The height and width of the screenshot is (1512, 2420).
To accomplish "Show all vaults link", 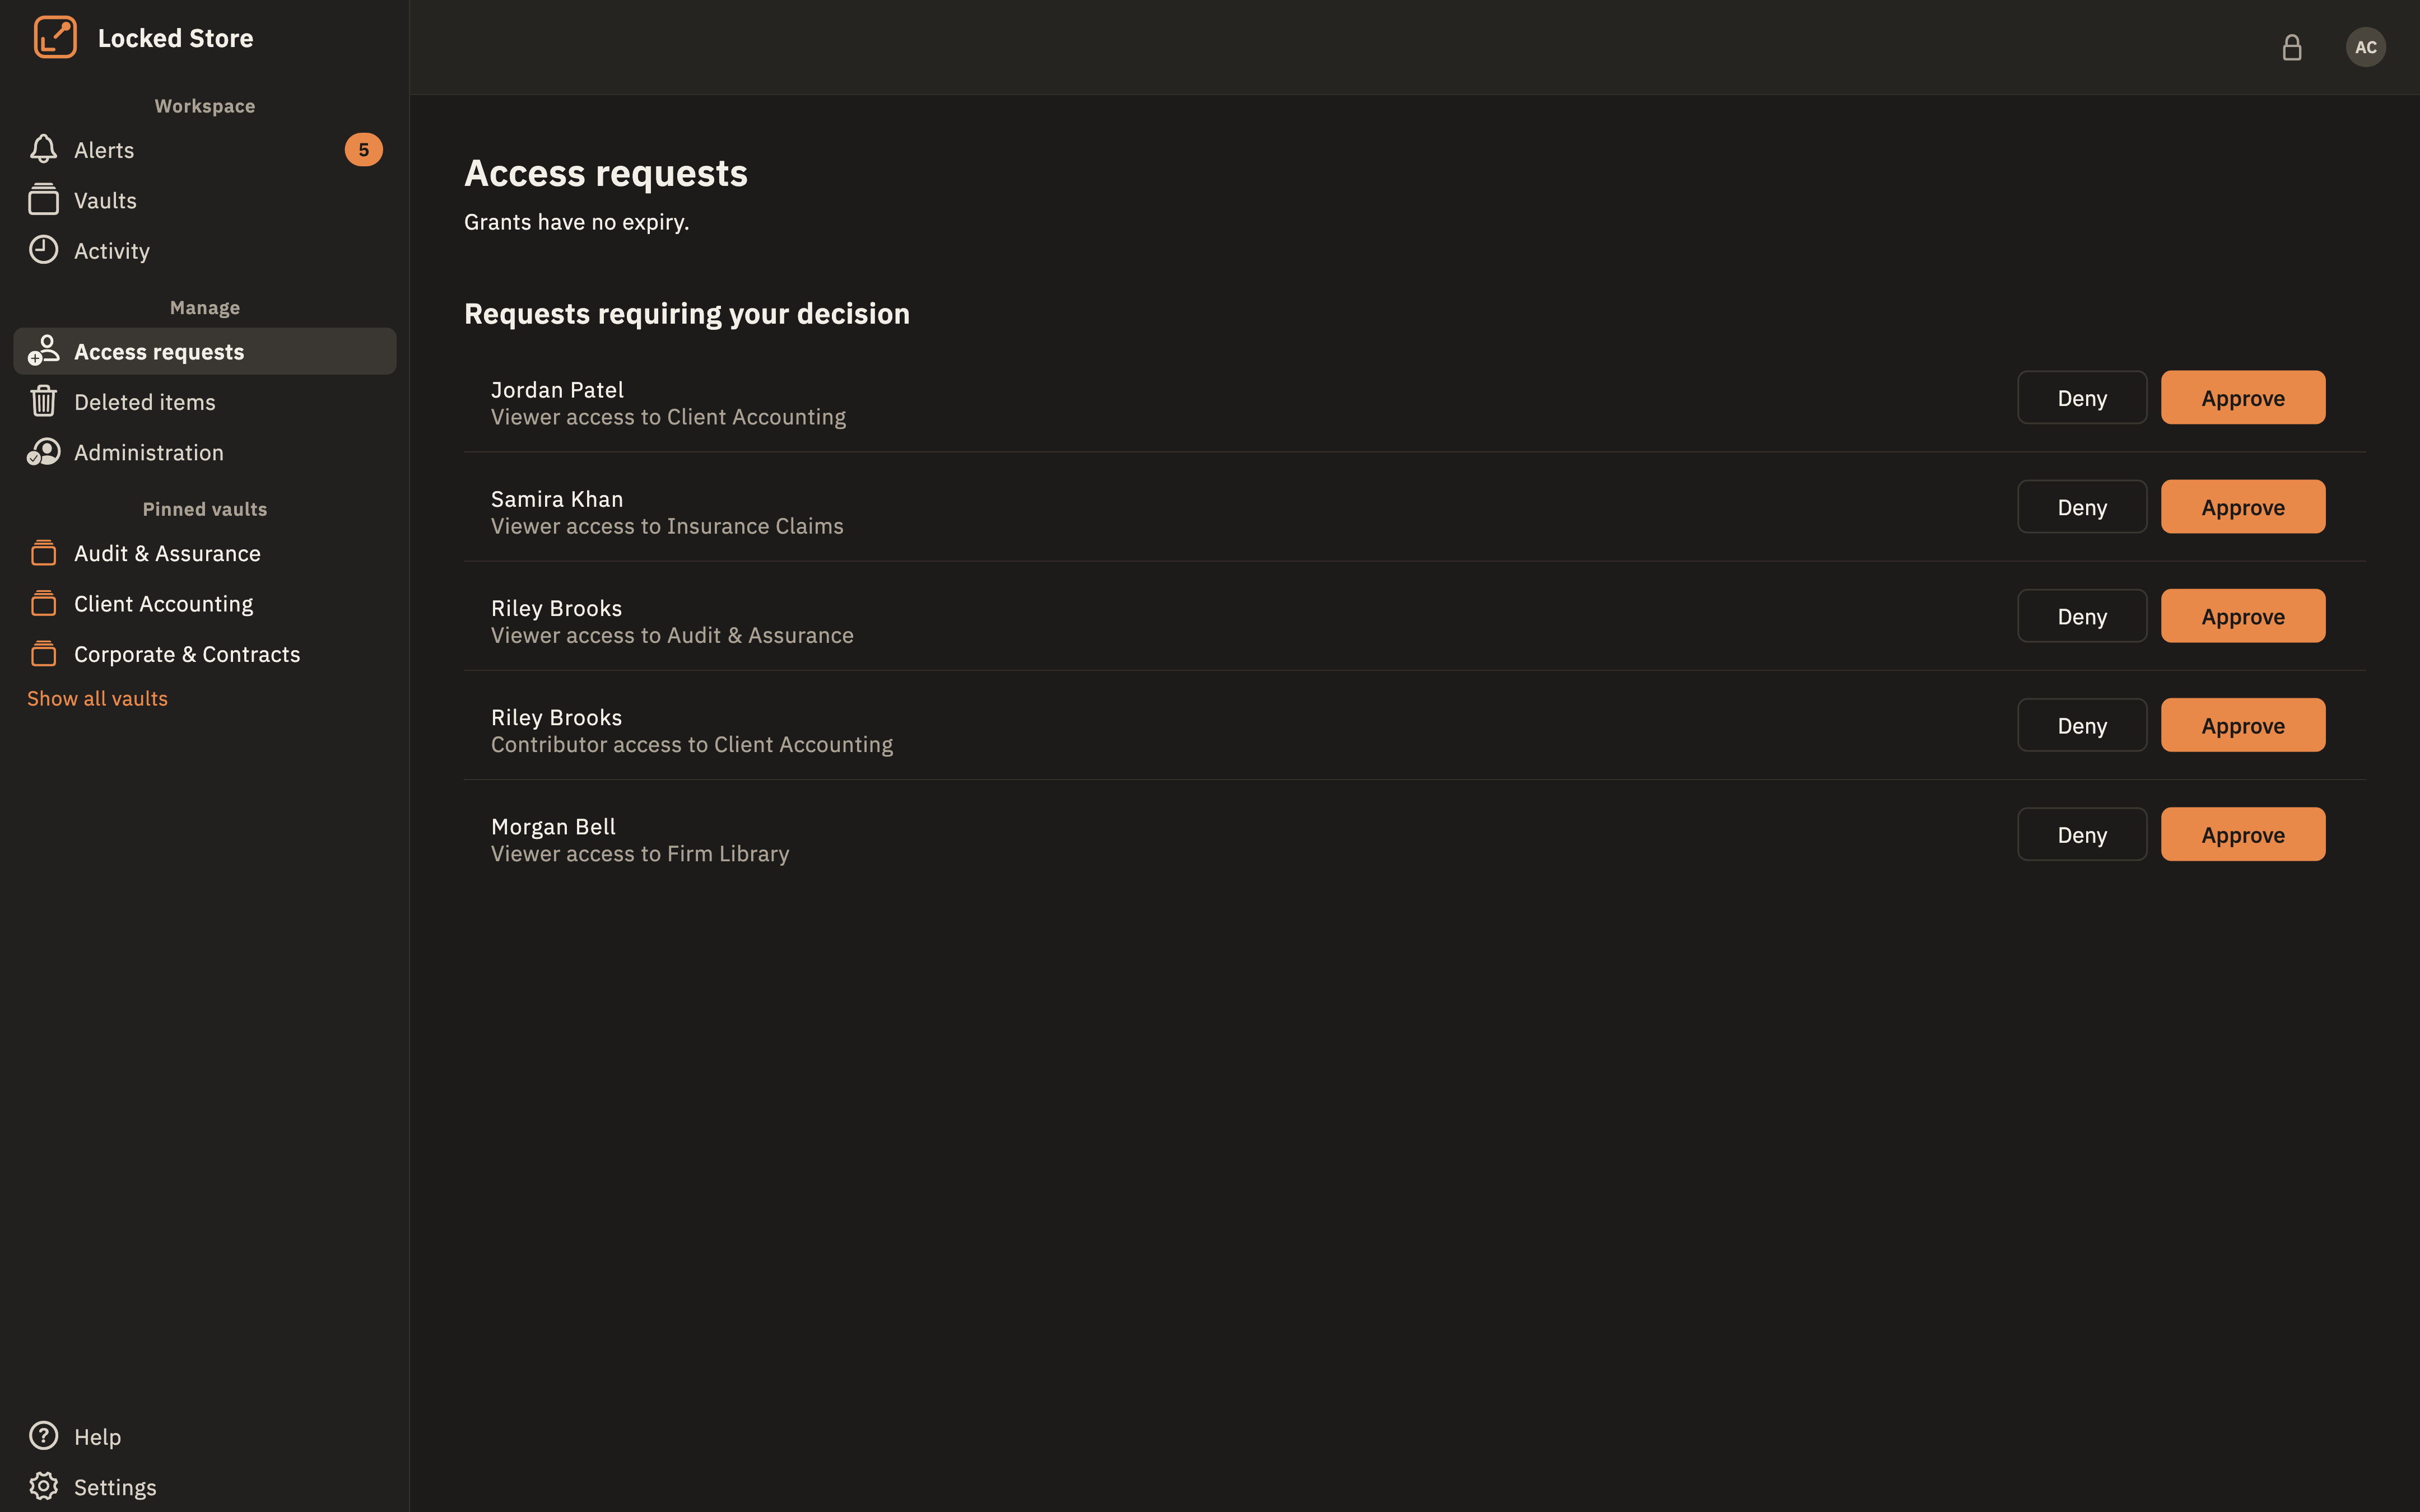I will point(97,698).
